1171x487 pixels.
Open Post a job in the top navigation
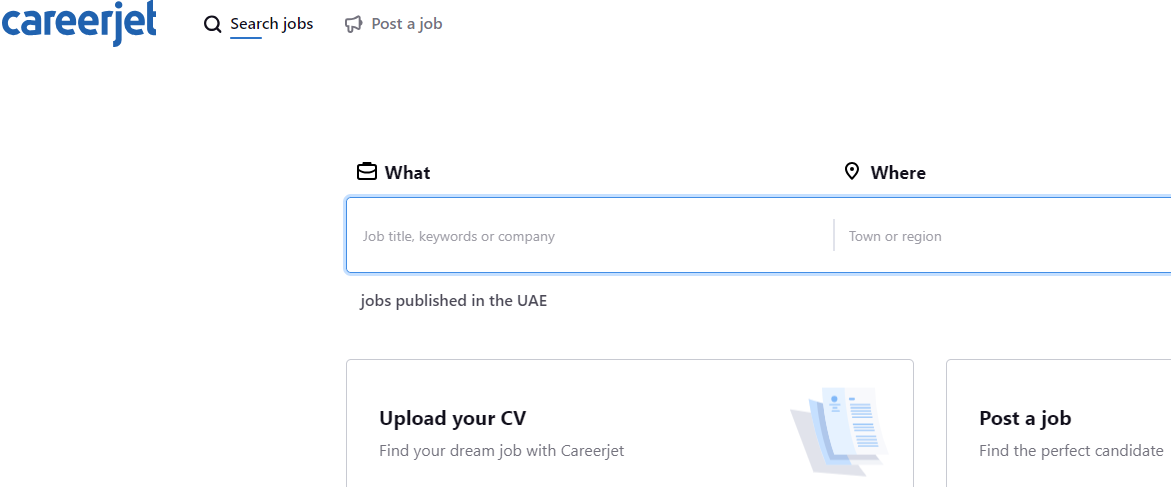pyautogui.click(x=406, y=24)
